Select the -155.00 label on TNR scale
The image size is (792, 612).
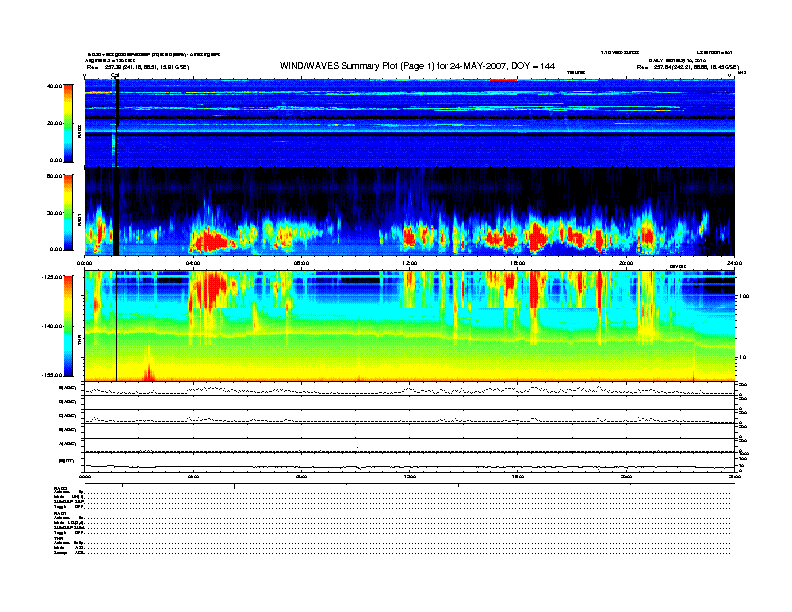click(x=52, y=375)
